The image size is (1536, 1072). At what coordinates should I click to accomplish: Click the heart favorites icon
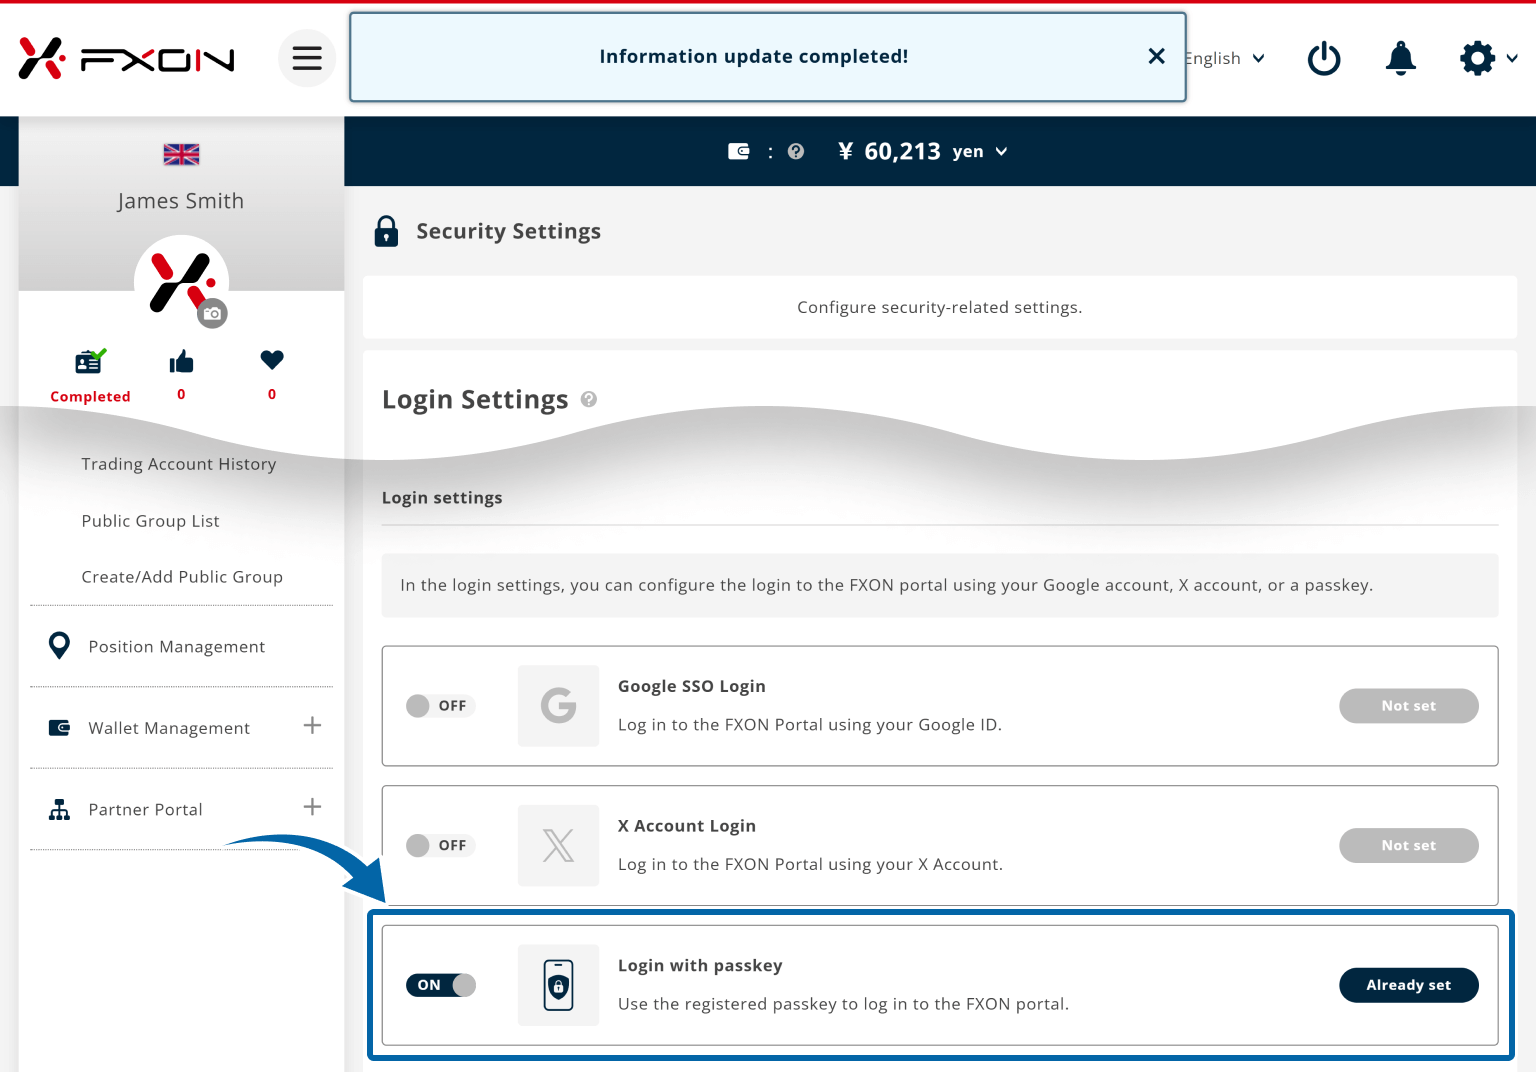coord(272,359)
